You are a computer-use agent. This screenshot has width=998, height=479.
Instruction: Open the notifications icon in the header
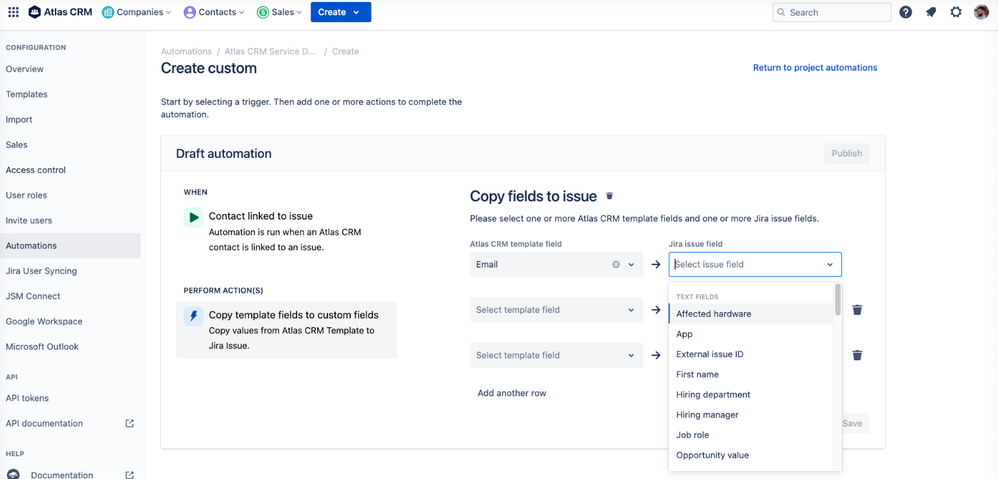[x=931, y=12]
